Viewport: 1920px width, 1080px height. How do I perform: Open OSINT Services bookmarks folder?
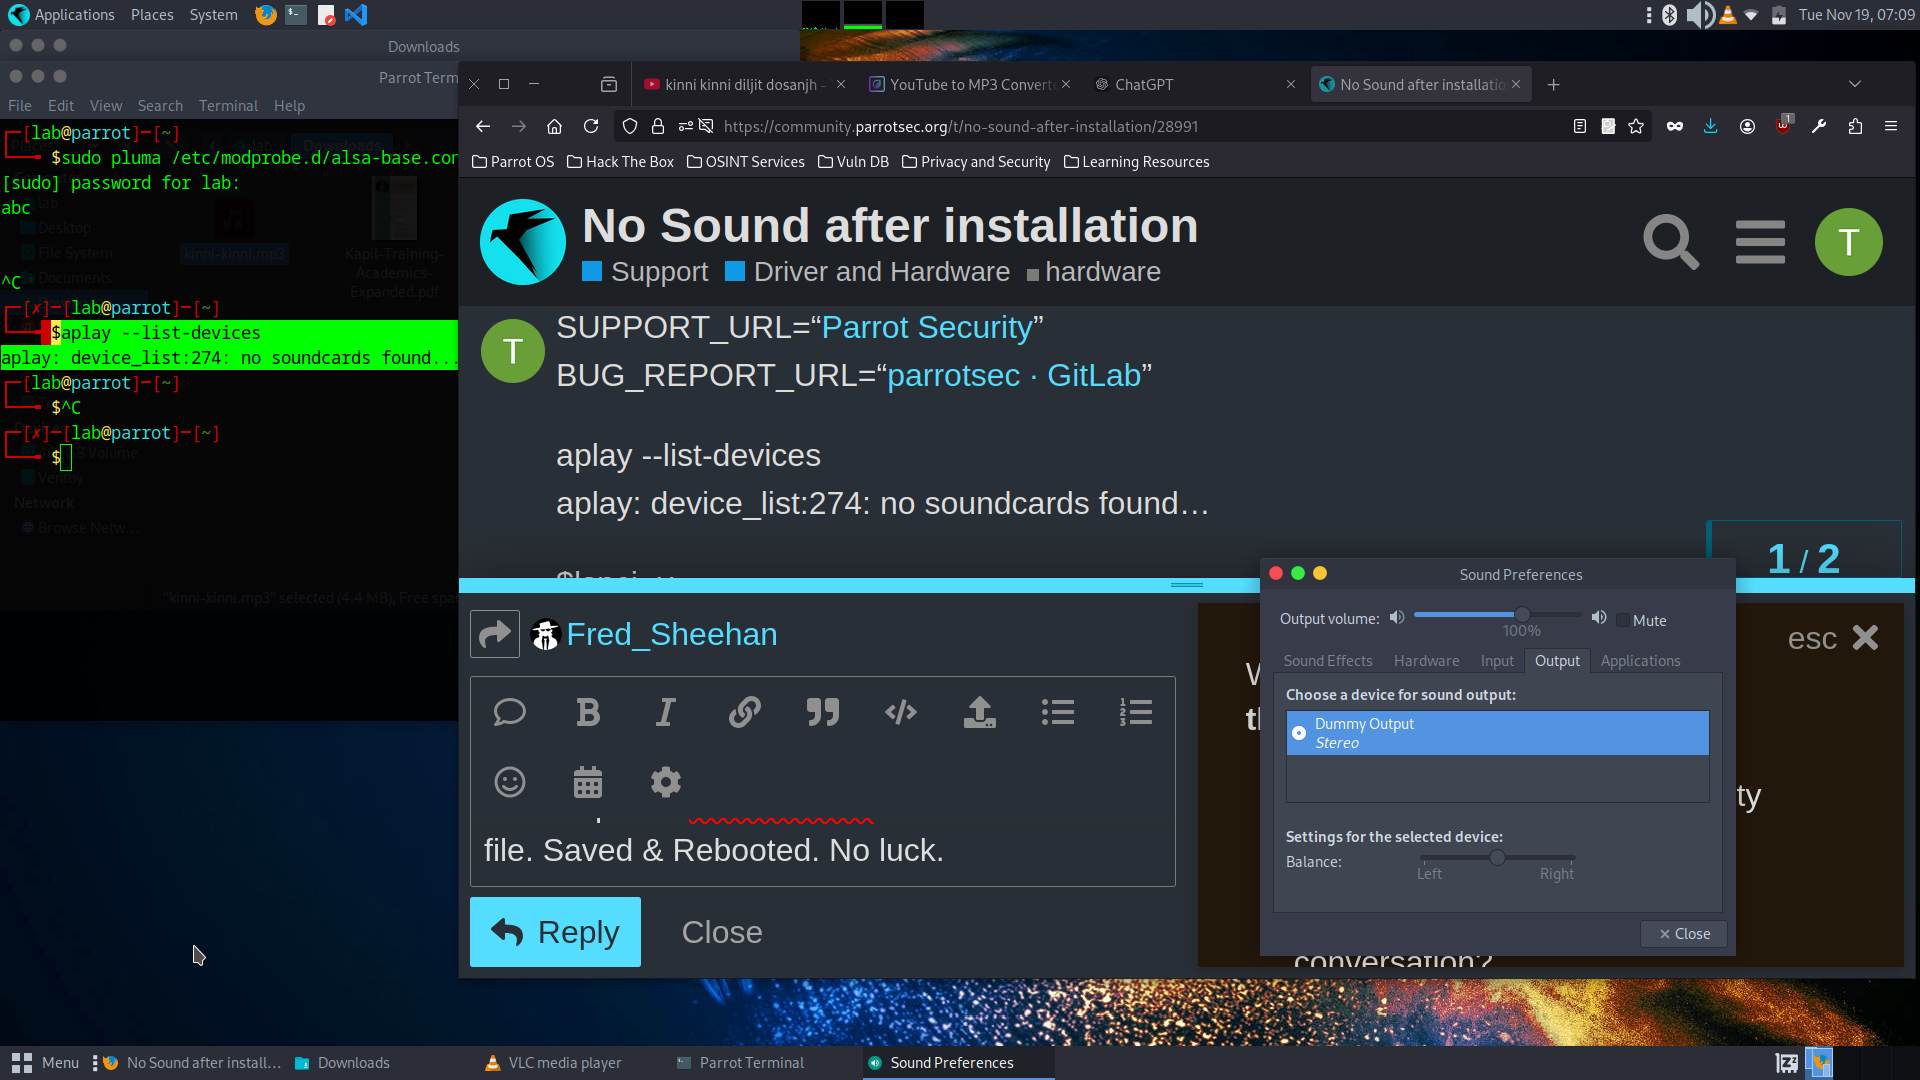pos(746,162)
